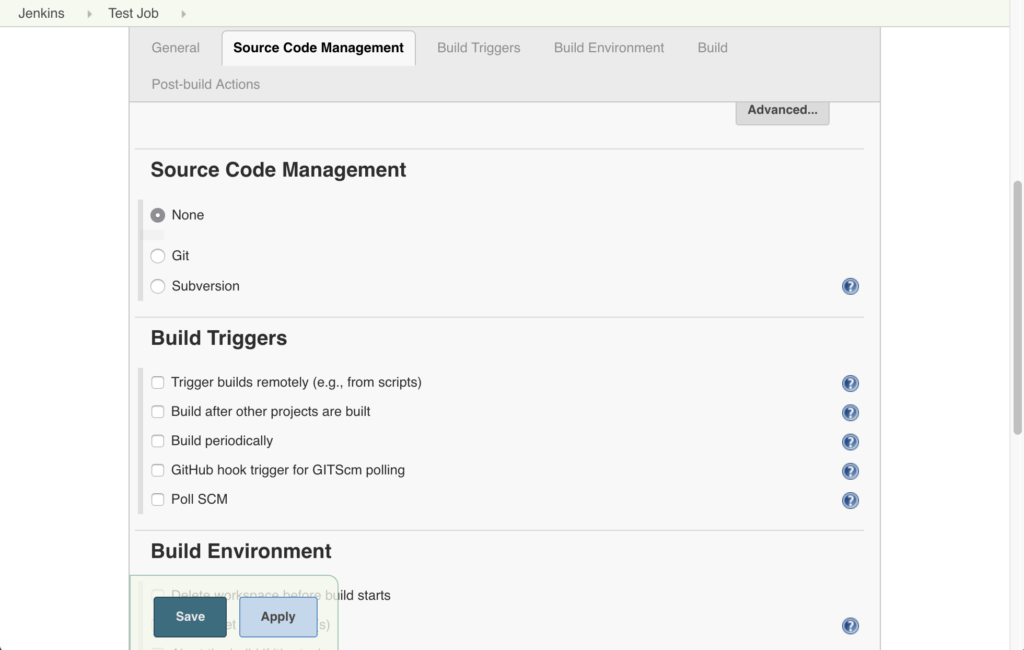Select the Git source code option

coord(158,255)
